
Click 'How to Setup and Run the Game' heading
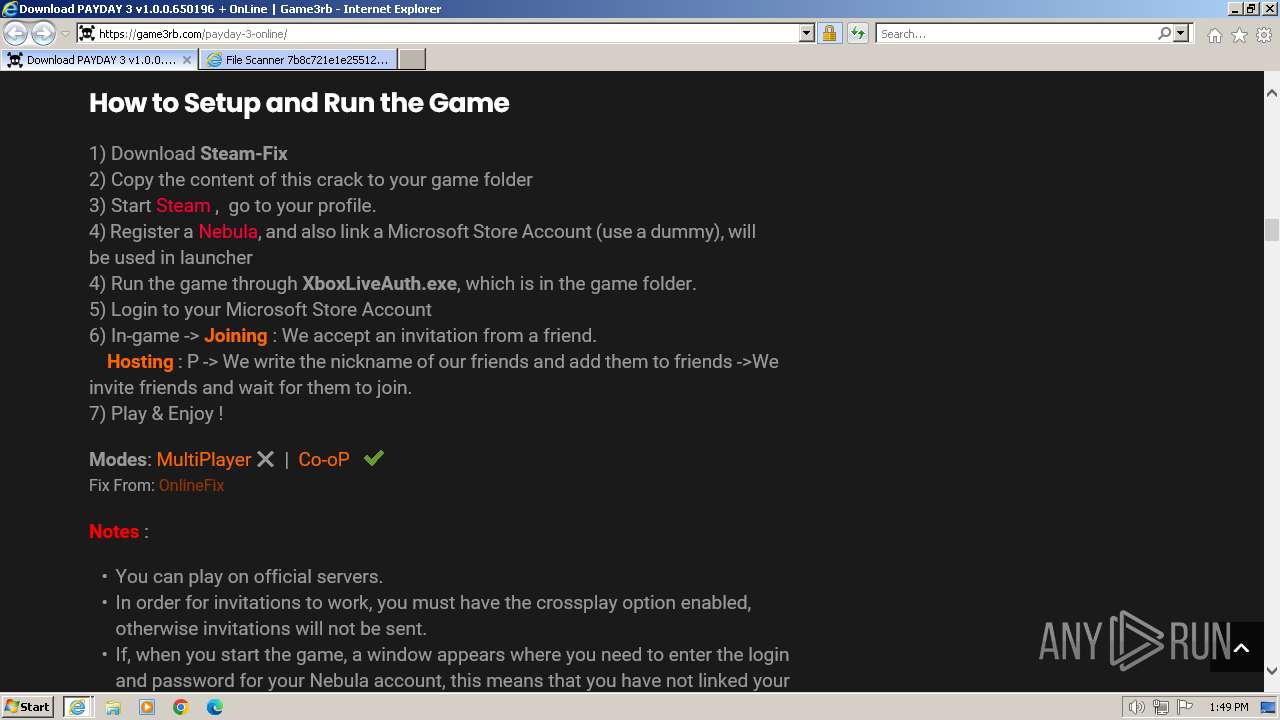[x=299, y=103]
